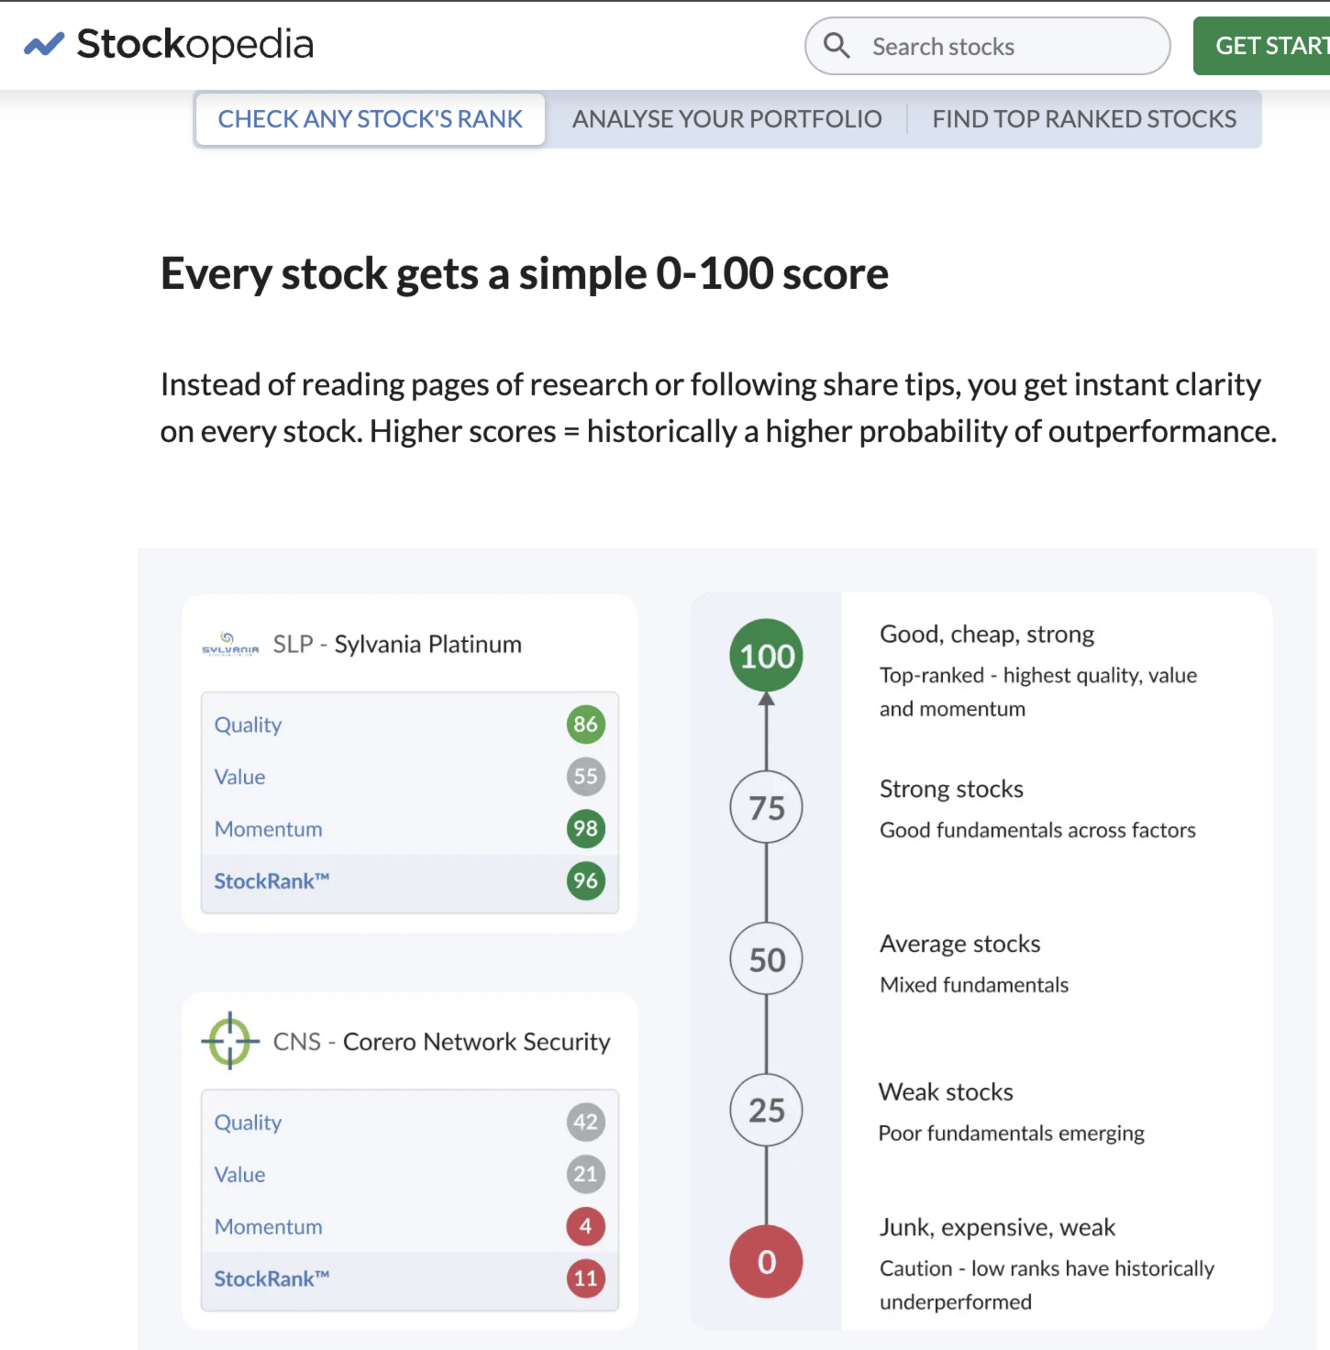
Task: Click Corero's Value score badge 21
Action: 586,1174
